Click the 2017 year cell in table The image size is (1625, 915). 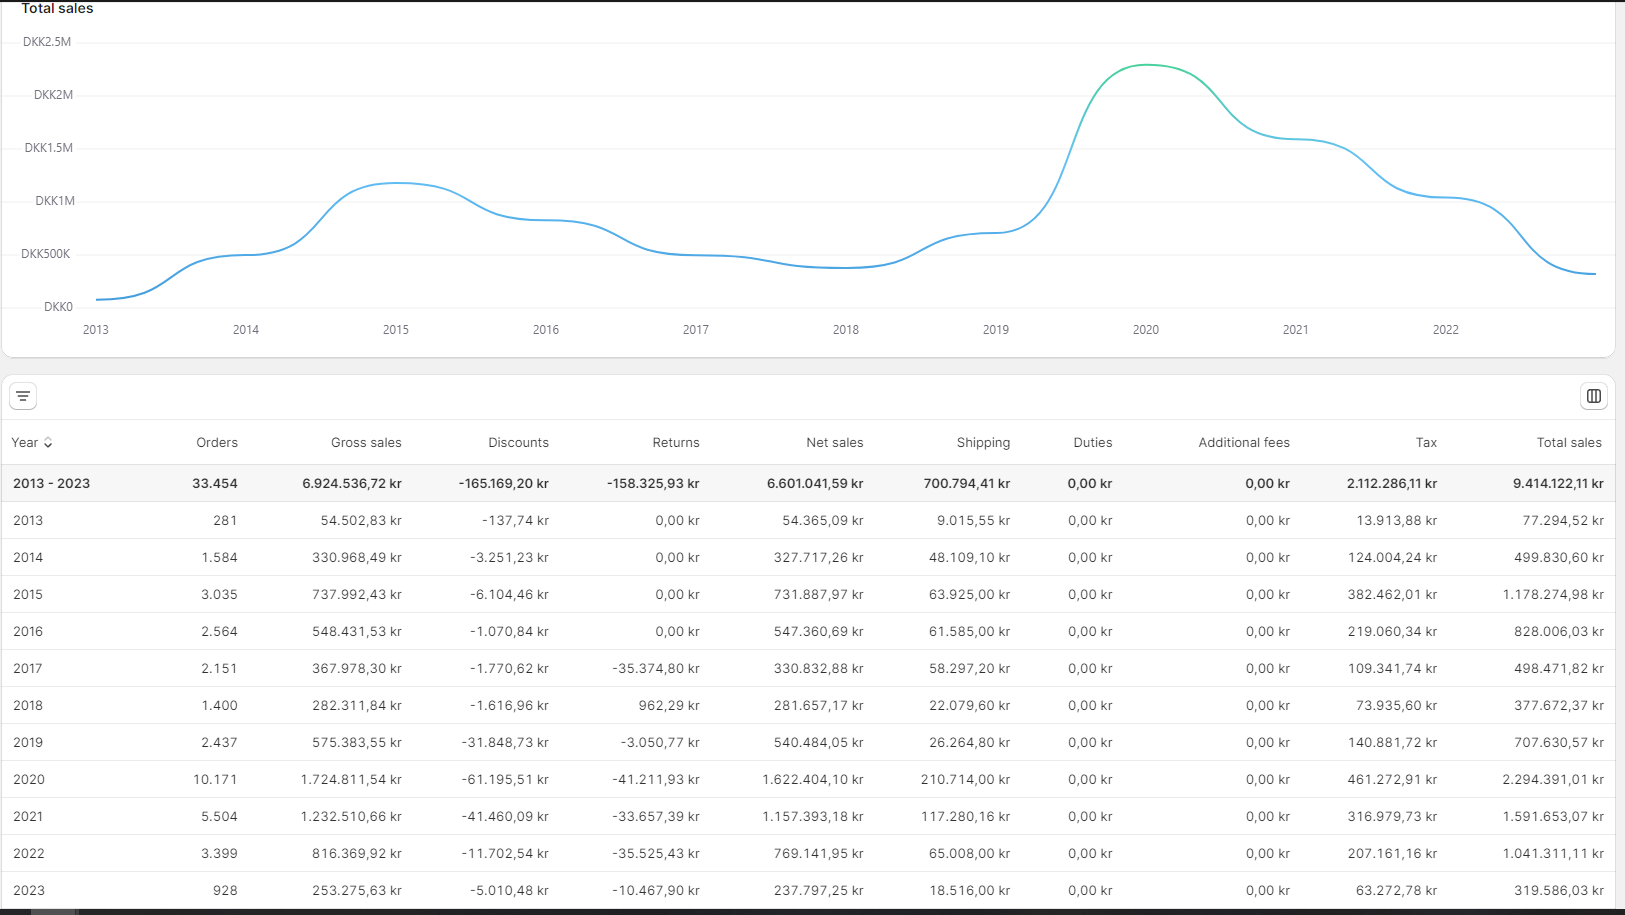tap(28, 669)
